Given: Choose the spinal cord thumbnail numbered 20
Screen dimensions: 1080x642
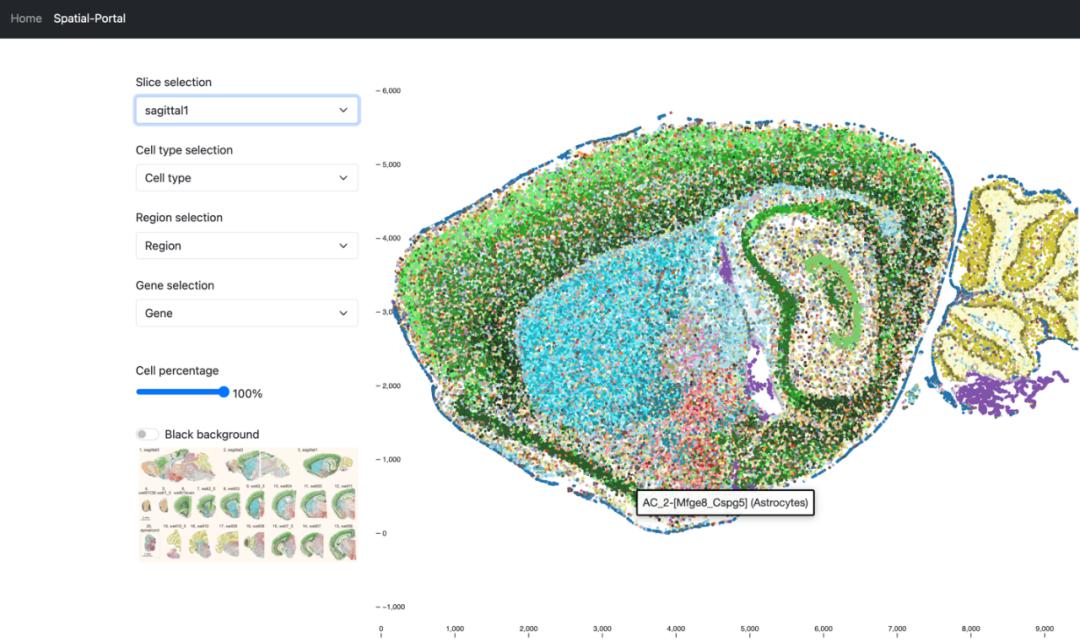Looking at the screenshot, I should [x=151, y=544].
